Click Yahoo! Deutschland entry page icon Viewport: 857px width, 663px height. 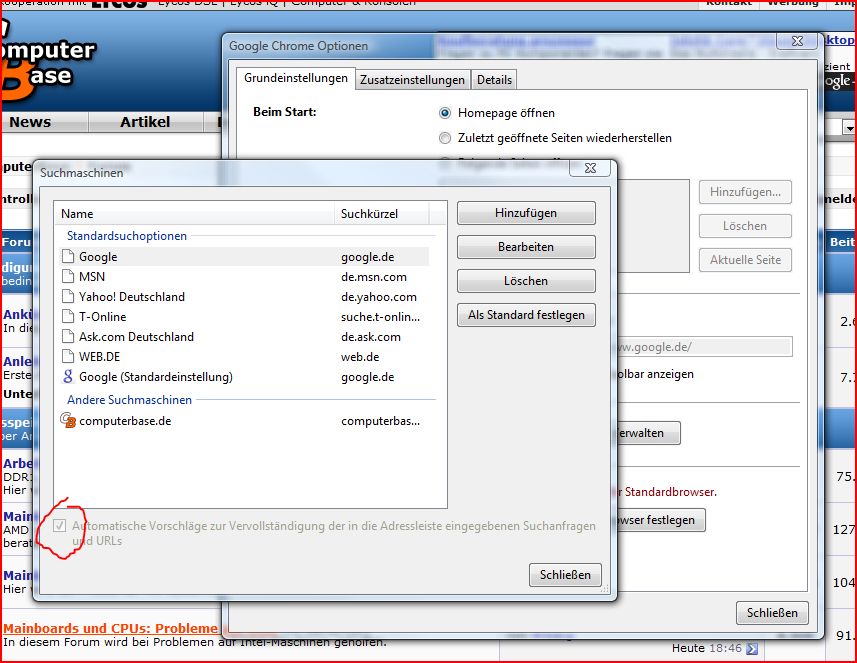point(68,296)
